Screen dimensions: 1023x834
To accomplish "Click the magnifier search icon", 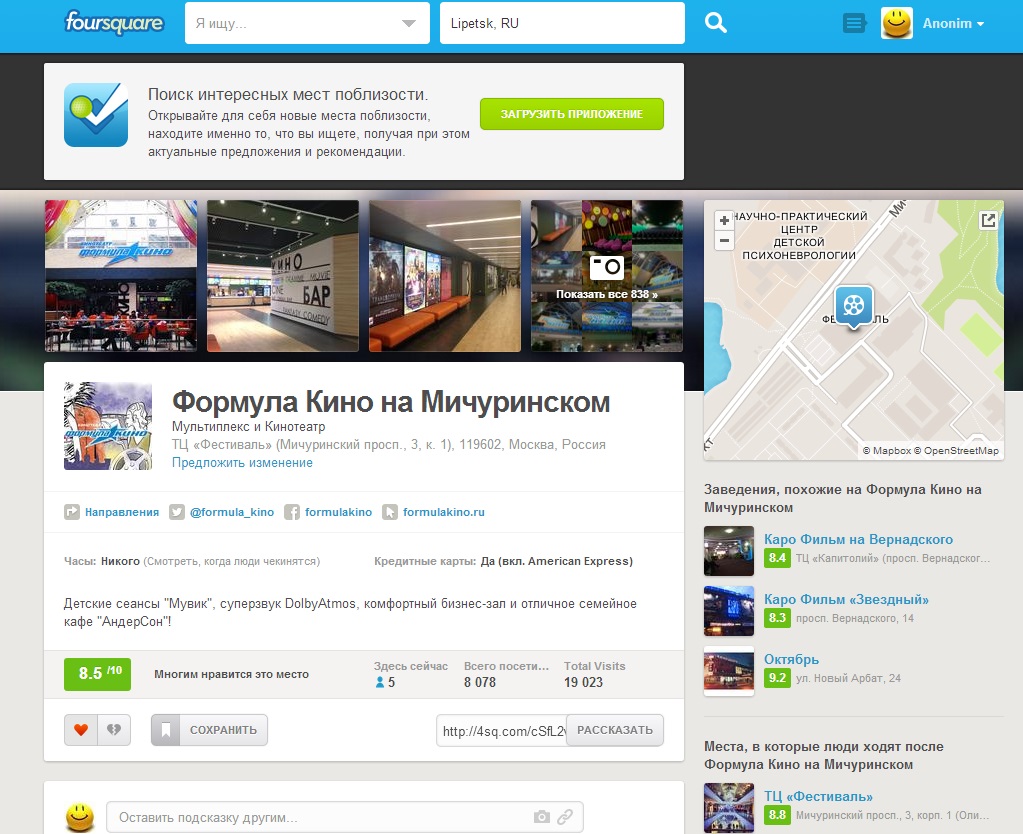I will (x=716, y=23).
